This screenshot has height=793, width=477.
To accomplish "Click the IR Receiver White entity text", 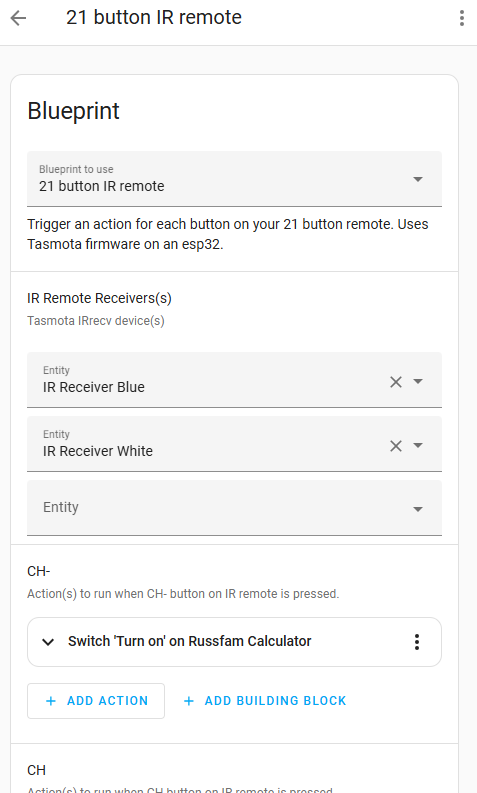I will tap(98, 451).
